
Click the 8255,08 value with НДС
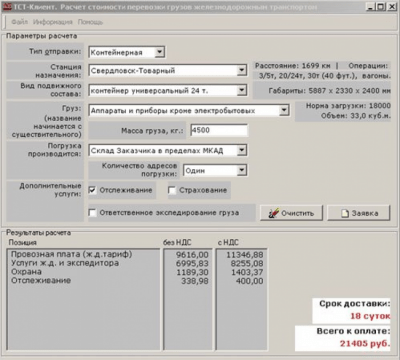[x=247, y=263]
